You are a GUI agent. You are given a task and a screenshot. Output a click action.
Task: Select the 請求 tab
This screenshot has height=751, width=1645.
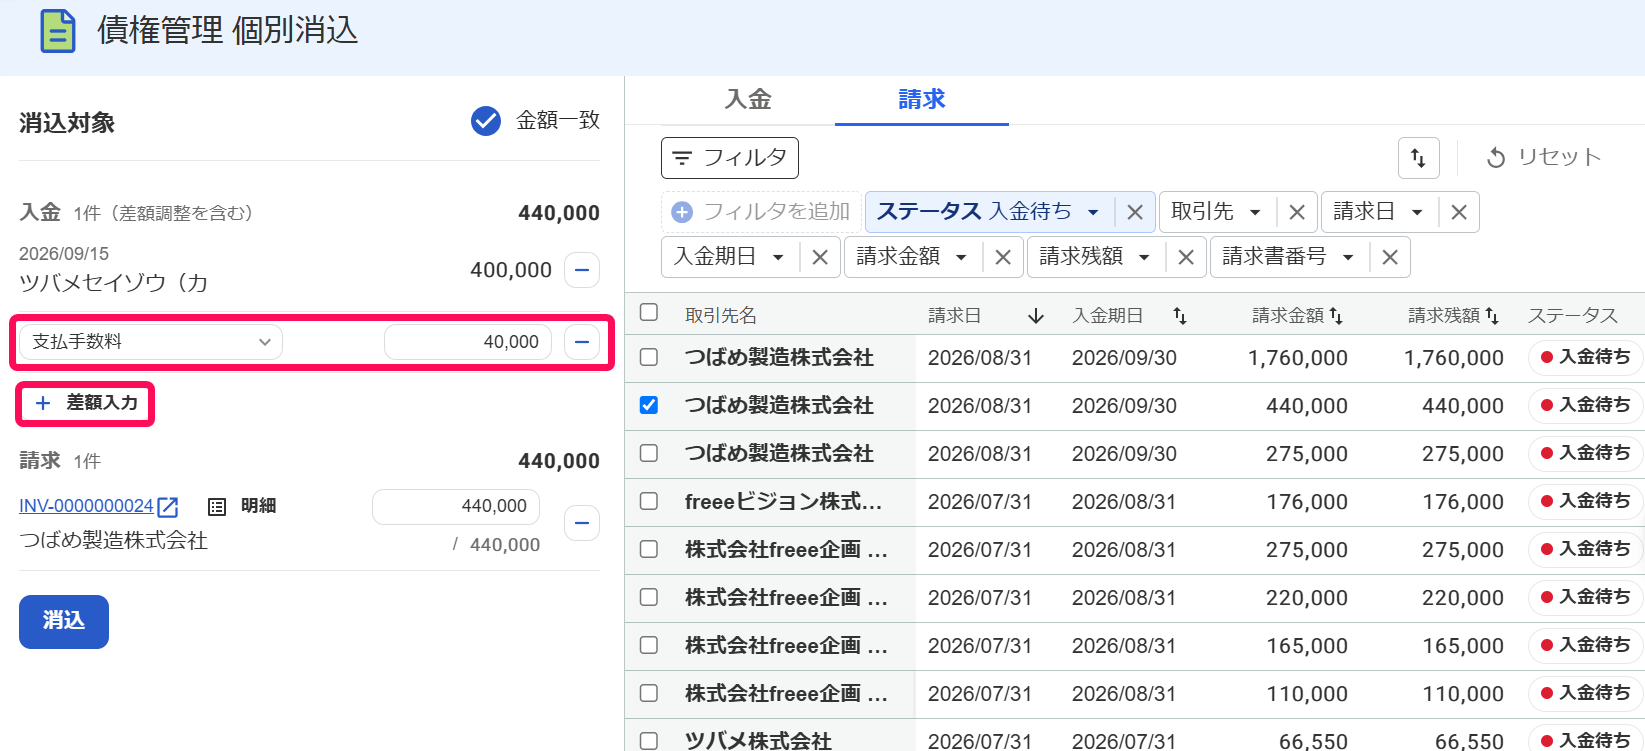click(x=922, y=99)
